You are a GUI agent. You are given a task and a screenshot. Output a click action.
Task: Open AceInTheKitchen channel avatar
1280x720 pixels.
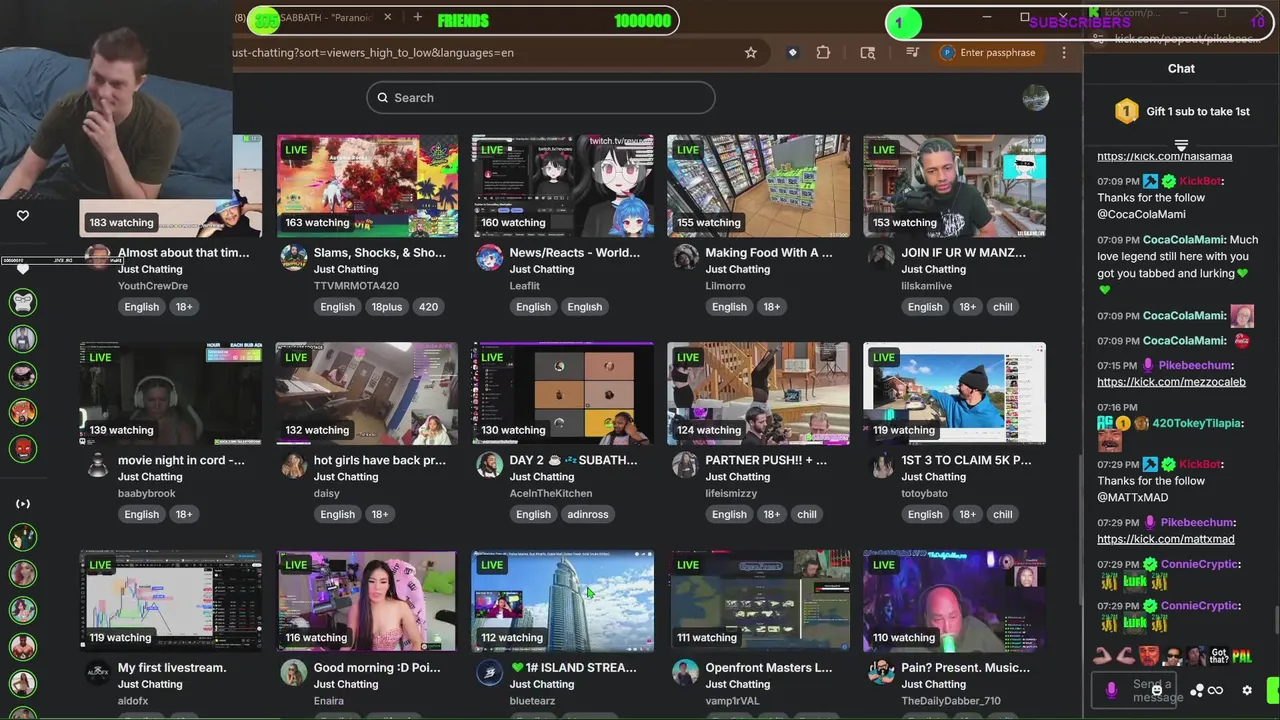pyautogui.click(x=489, y=466)
